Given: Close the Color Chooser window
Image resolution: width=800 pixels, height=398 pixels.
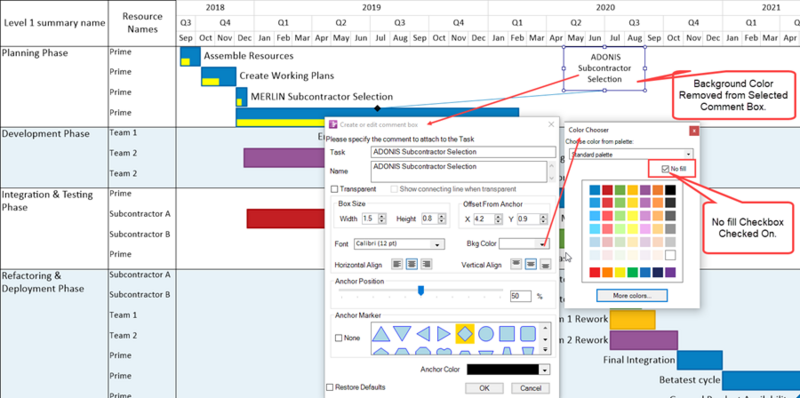Looking at the screenshot, I should (x=694, y=131).
